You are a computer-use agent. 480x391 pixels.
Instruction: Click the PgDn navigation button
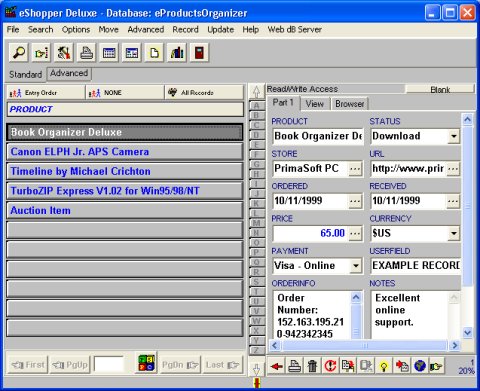pyautogui.click(x=180, y=365)
